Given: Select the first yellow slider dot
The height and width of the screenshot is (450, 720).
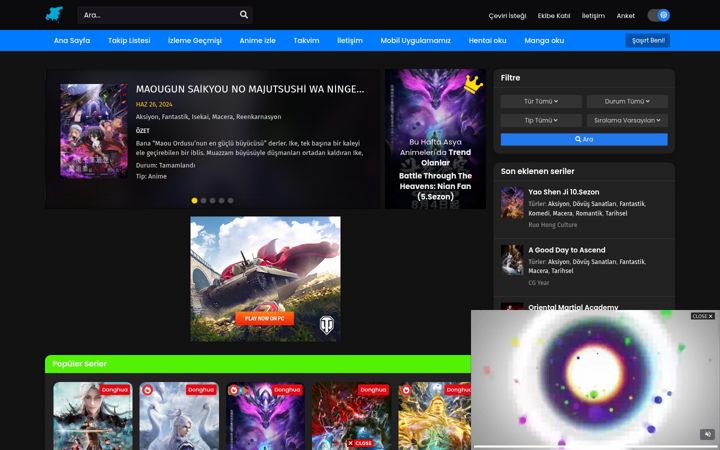Looking at the screenshot, I should click(x=194, y=201).
